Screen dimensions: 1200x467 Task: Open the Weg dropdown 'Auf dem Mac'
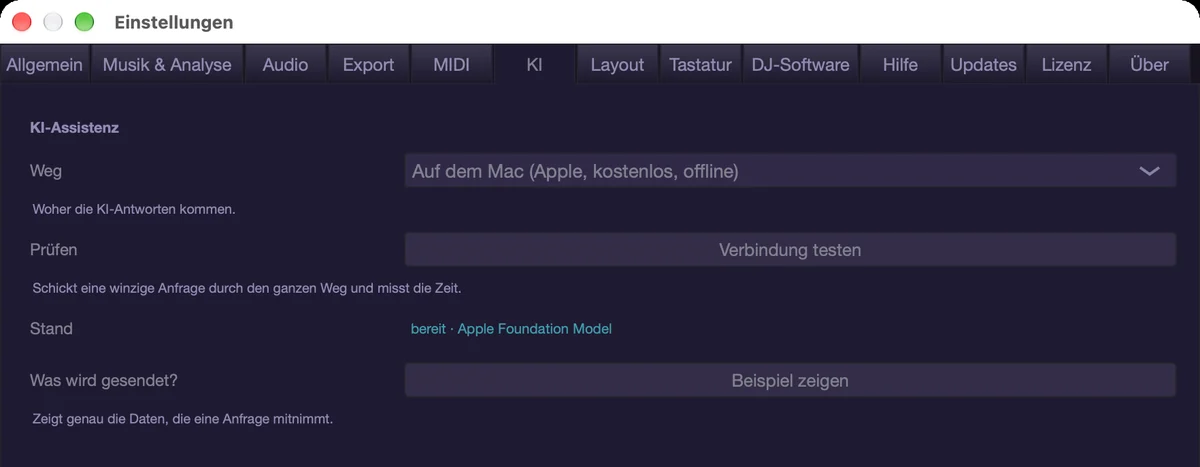click(x=790, y=171)
